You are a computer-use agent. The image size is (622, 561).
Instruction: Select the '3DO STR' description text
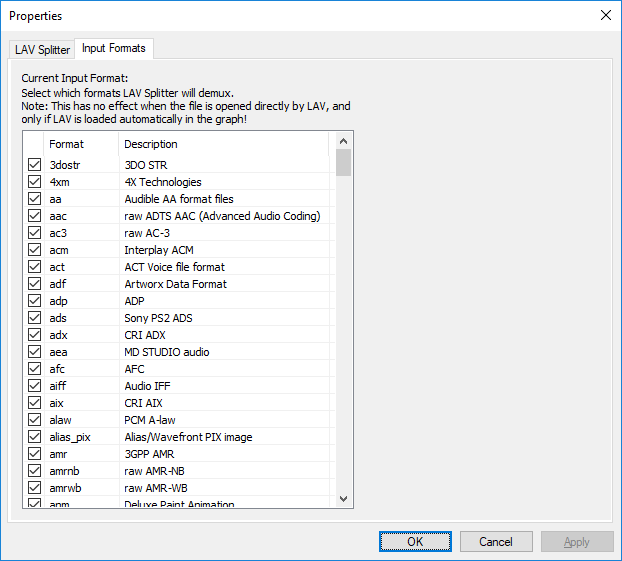click(146, 165)
